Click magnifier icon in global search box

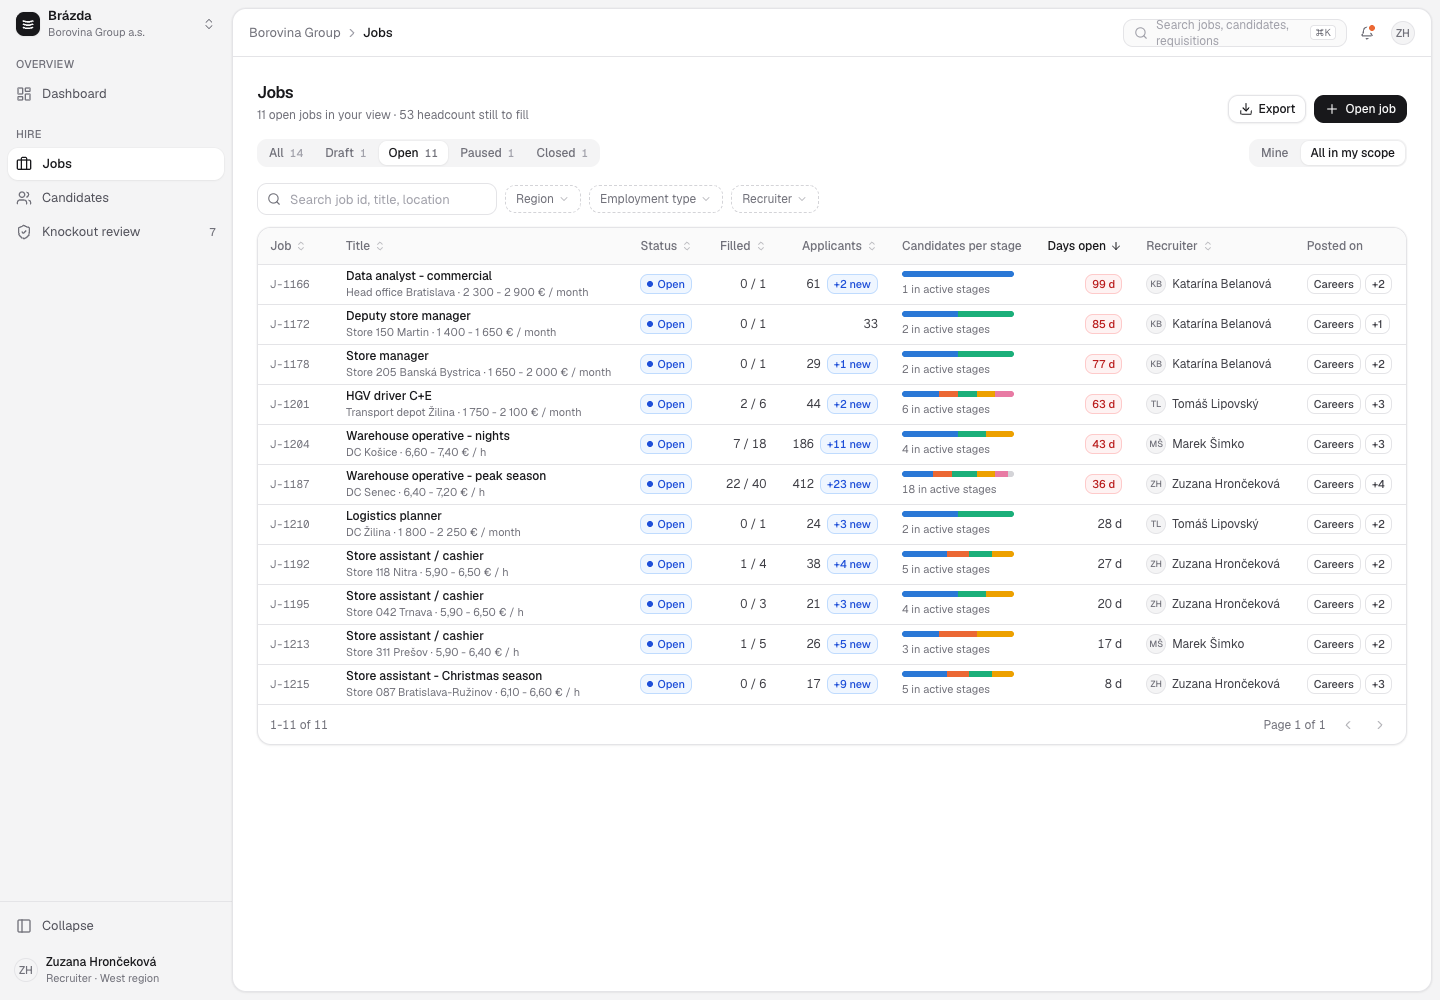click(1141, 33)
